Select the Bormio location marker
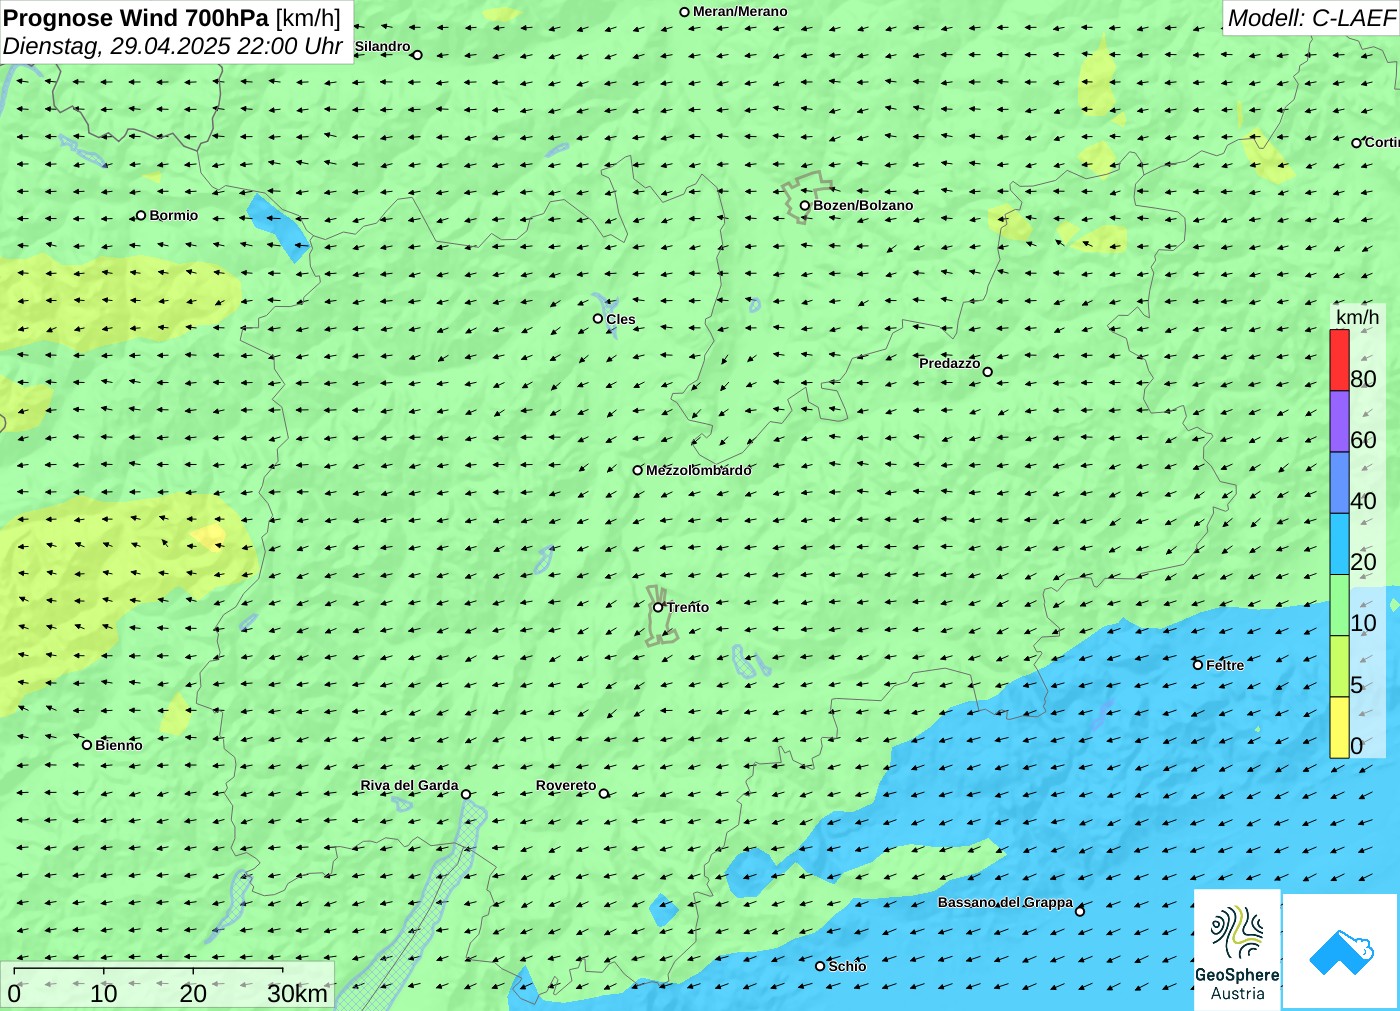The image size is (1400, 1011). [141, 215]
